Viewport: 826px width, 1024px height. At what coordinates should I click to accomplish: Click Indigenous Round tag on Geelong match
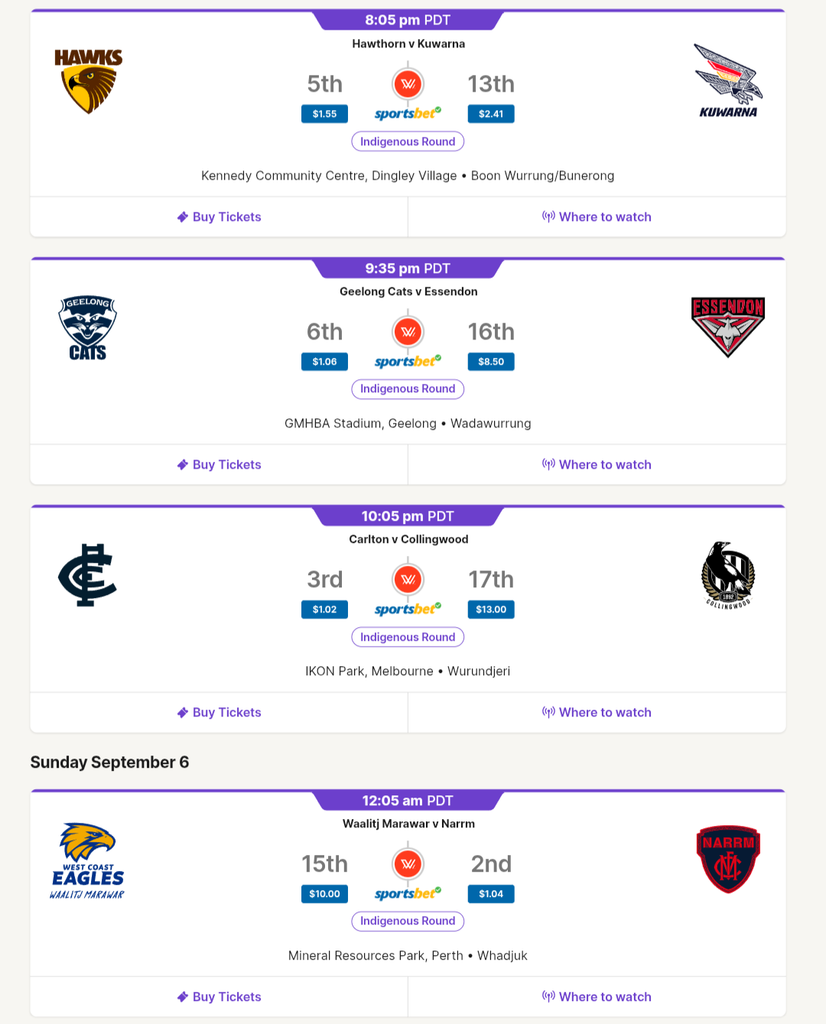[x=408, y=389]
